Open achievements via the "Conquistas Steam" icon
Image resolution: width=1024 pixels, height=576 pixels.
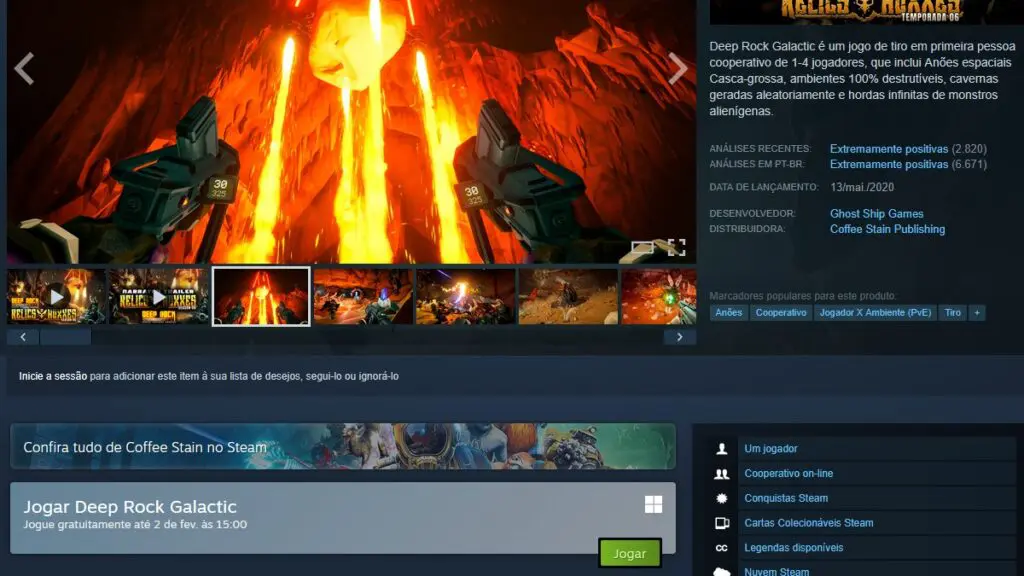click(x=722, y=497)
